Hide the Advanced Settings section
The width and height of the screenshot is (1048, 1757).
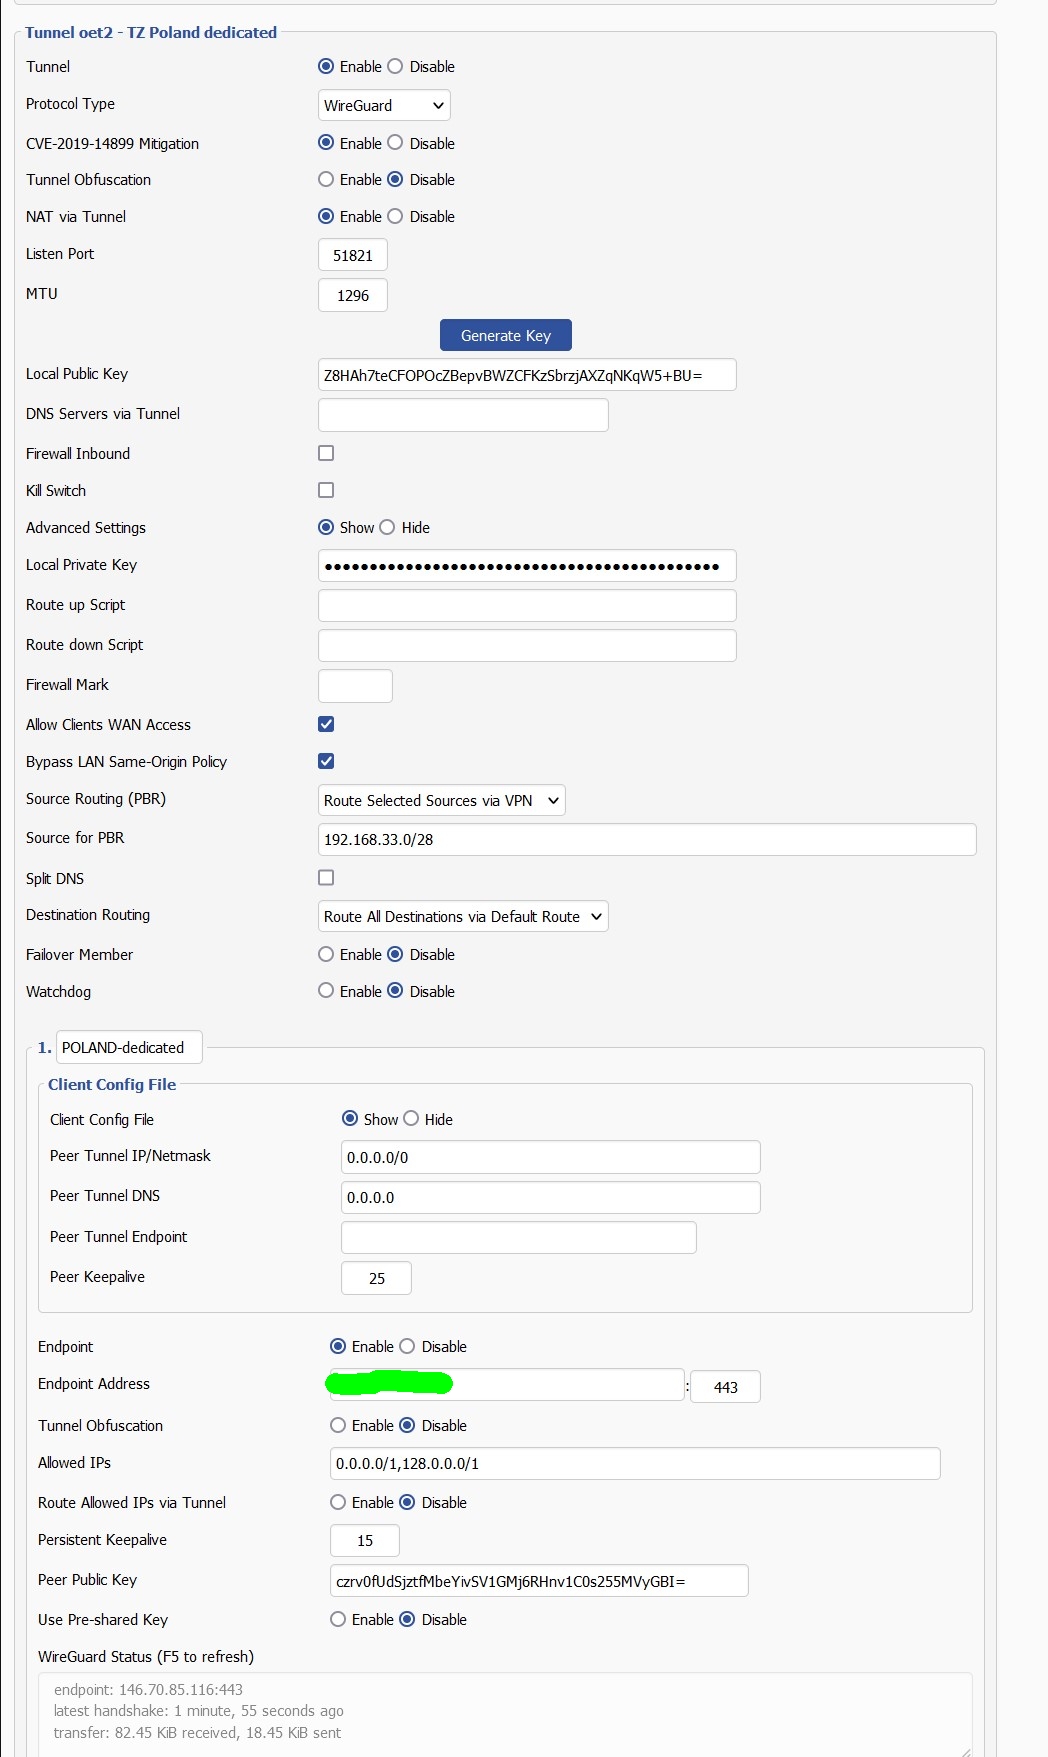point(388,527)
